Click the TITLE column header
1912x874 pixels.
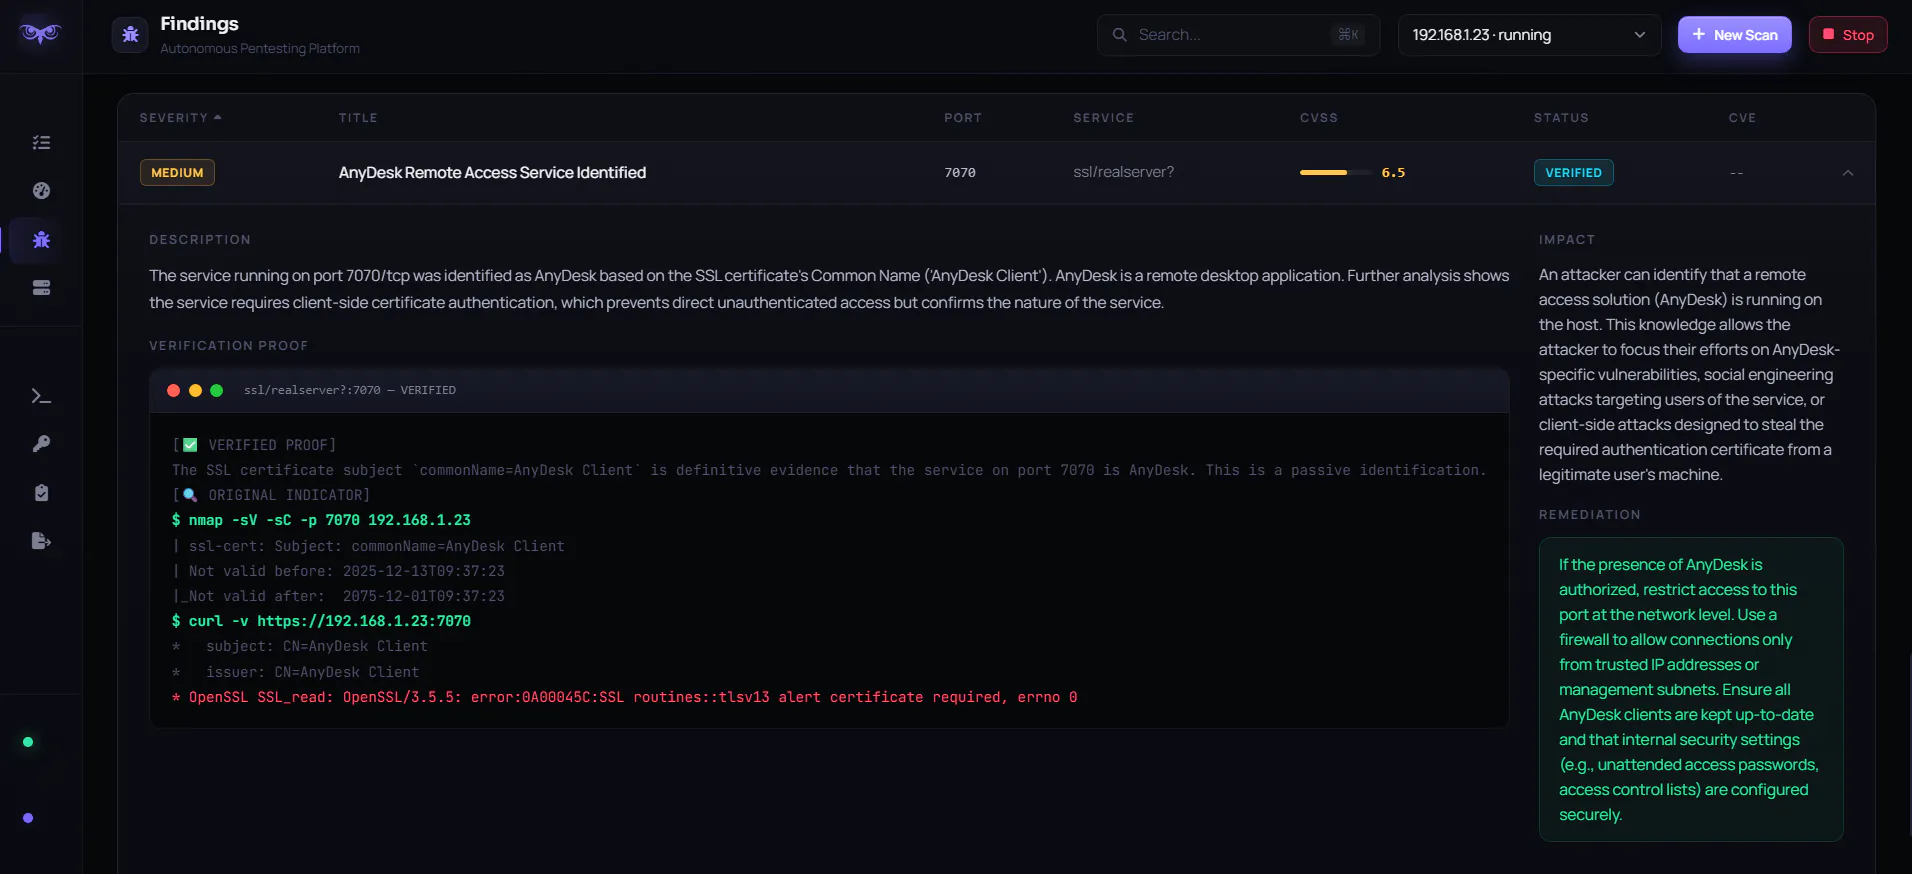pos(358,118)
